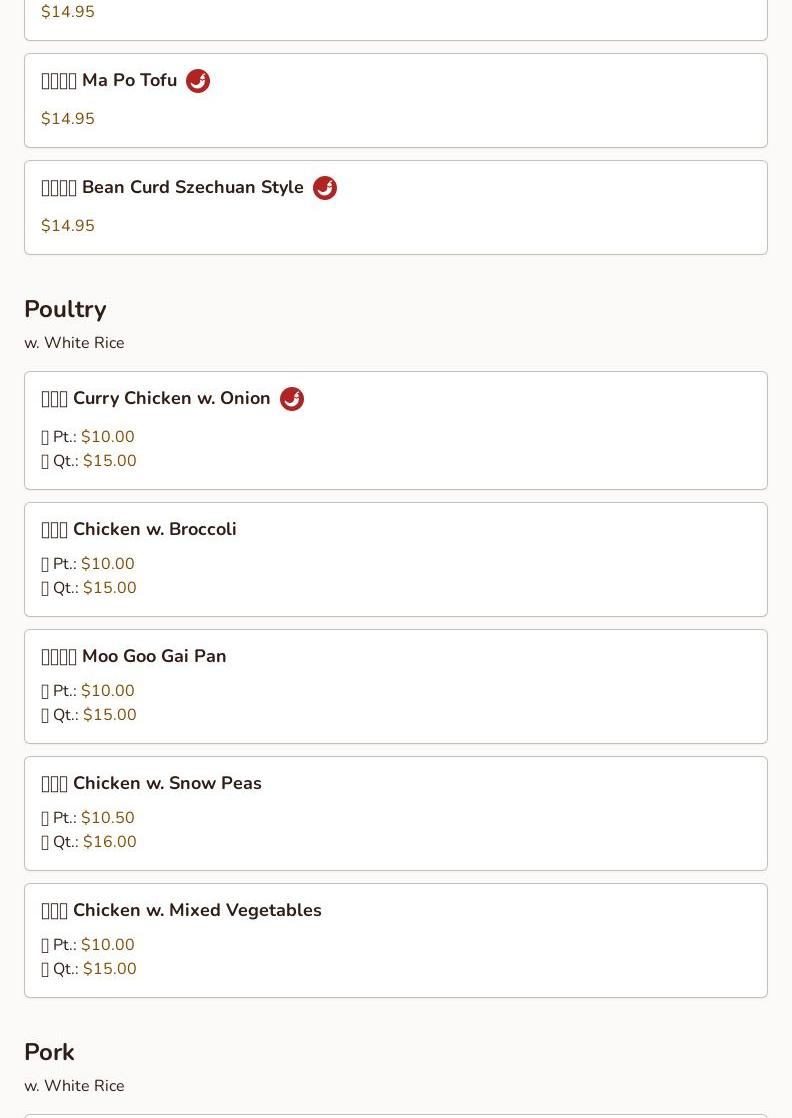Click Mixed Vegetables quart price $15.00
792x1118 pixels.
click(109, 969)
